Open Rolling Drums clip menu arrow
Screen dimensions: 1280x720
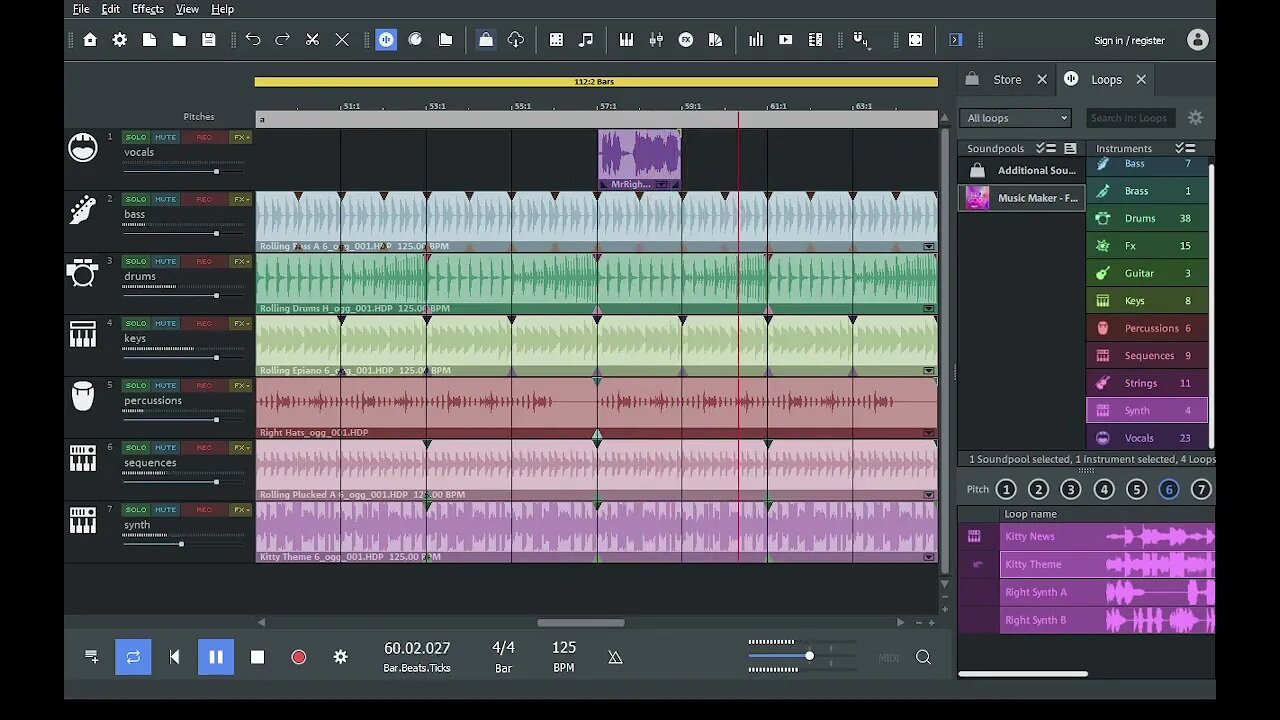click(929, 308)
